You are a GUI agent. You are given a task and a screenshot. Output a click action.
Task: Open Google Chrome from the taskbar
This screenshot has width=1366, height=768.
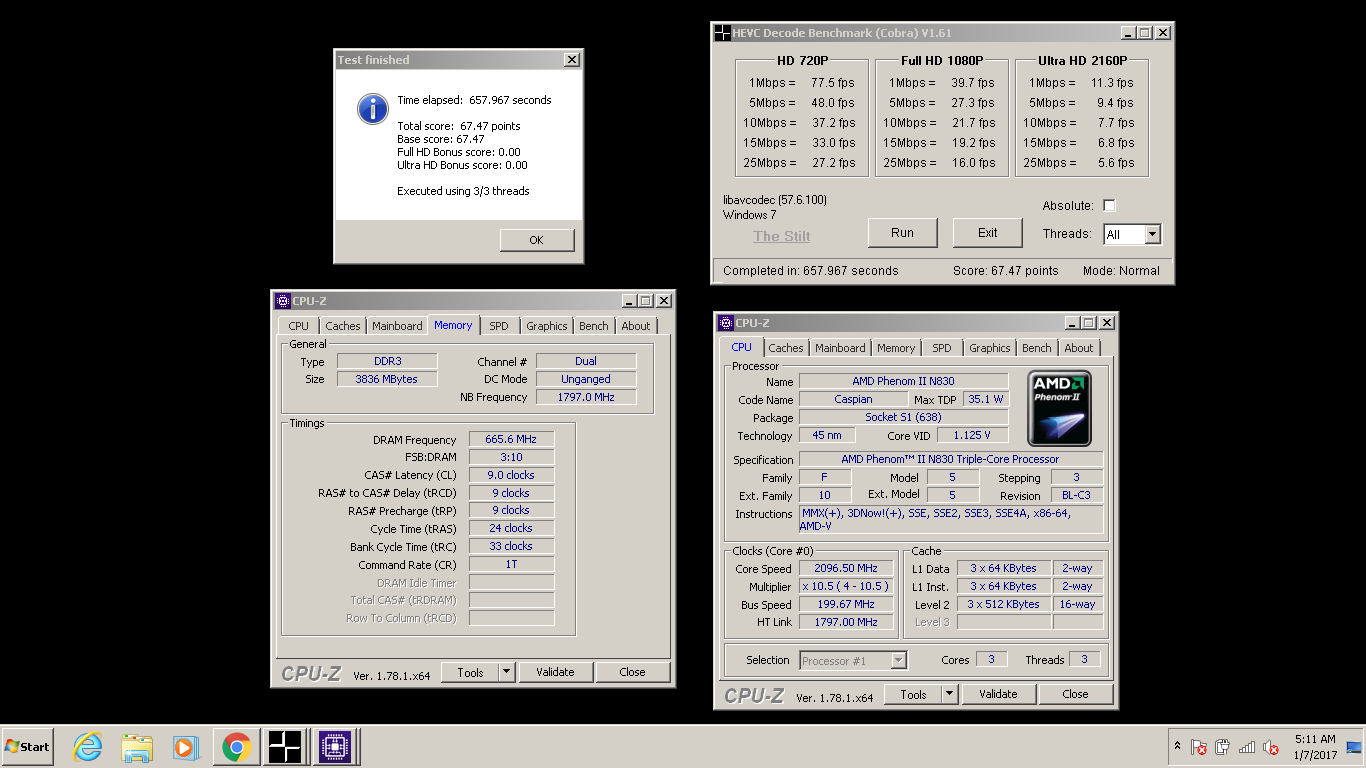point(236,747)
